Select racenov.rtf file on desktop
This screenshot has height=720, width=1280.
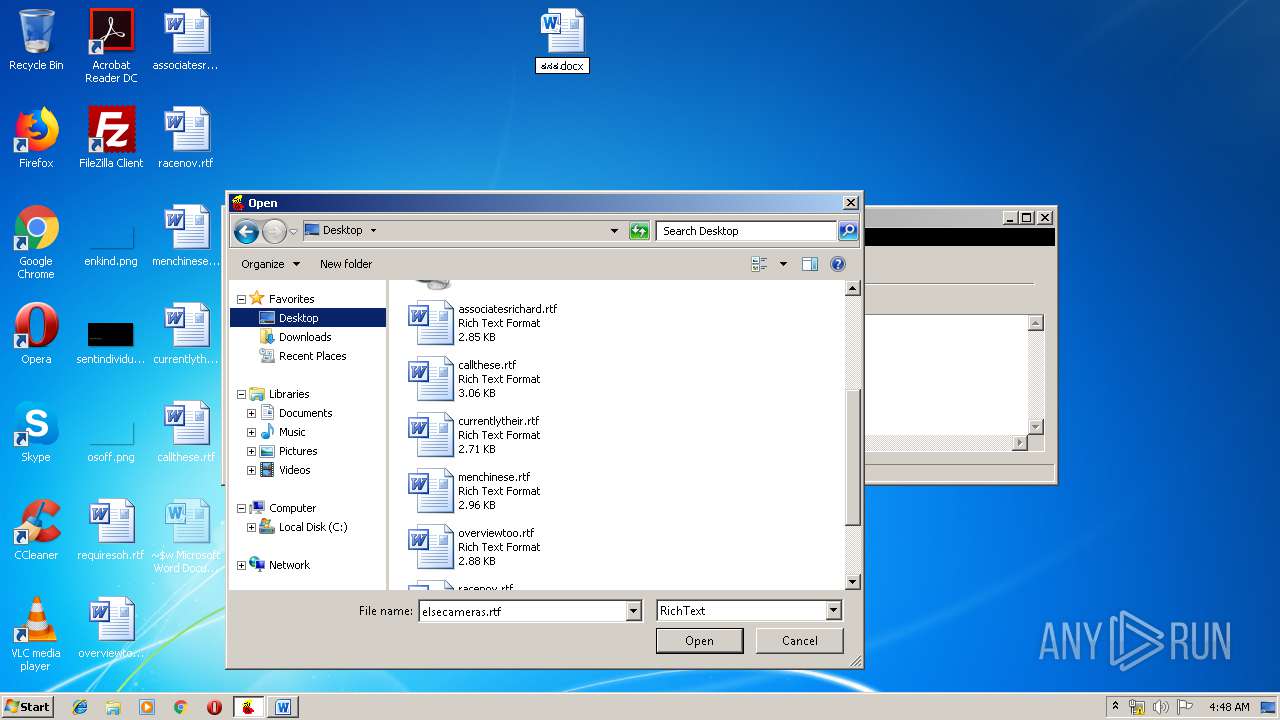(x=186, y=138)
